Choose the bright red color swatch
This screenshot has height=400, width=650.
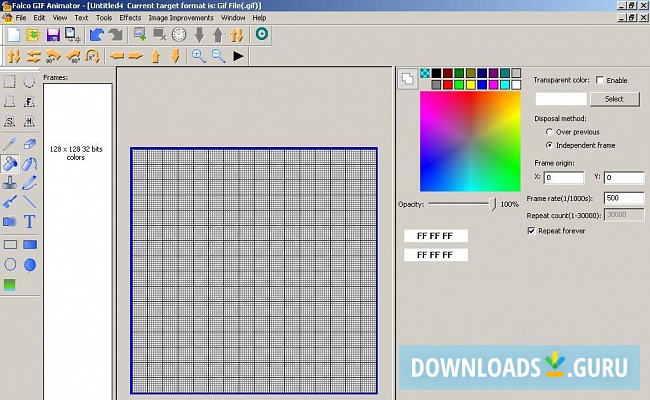[x=448, y=85]
